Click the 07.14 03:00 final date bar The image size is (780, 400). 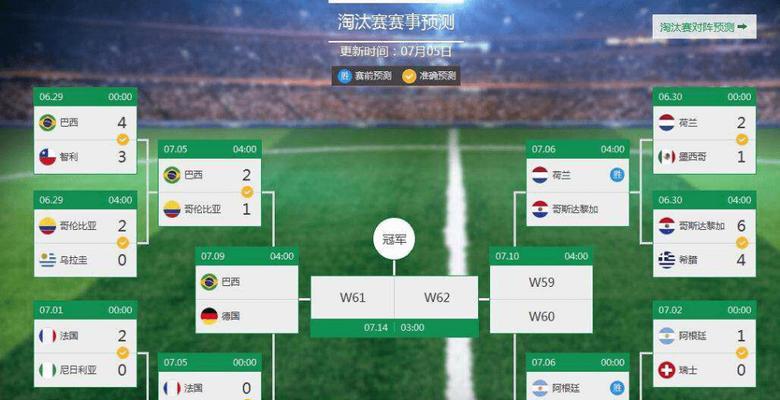click(x=394, y=328)
